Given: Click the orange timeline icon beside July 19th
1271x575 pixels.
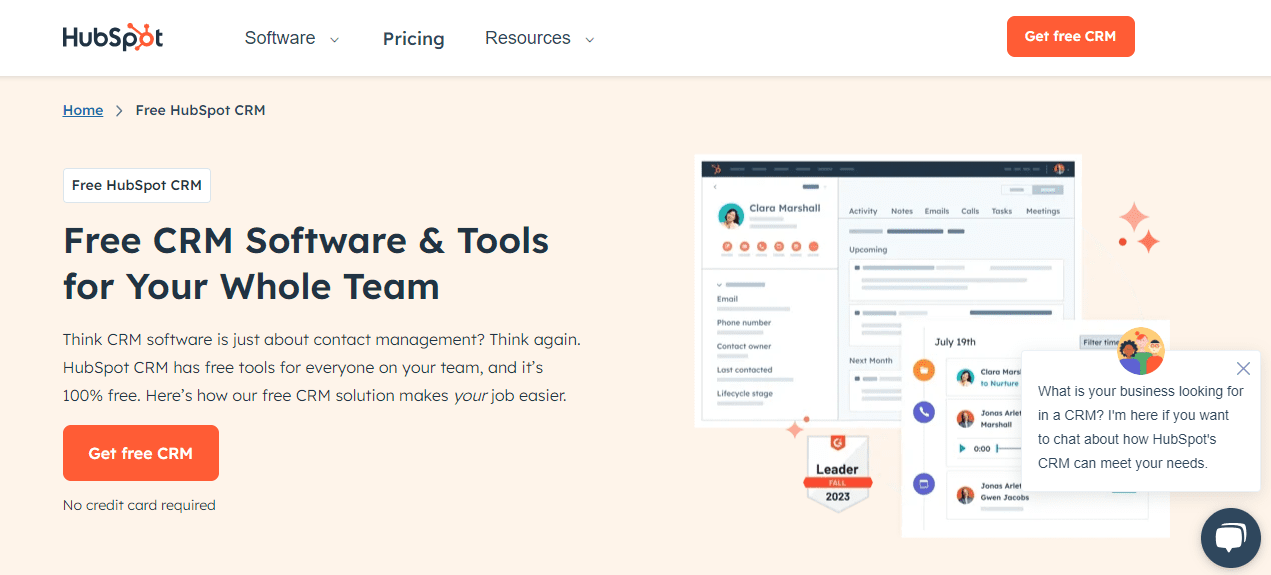Looking at the screenshot, I should (x=924, y=370).
